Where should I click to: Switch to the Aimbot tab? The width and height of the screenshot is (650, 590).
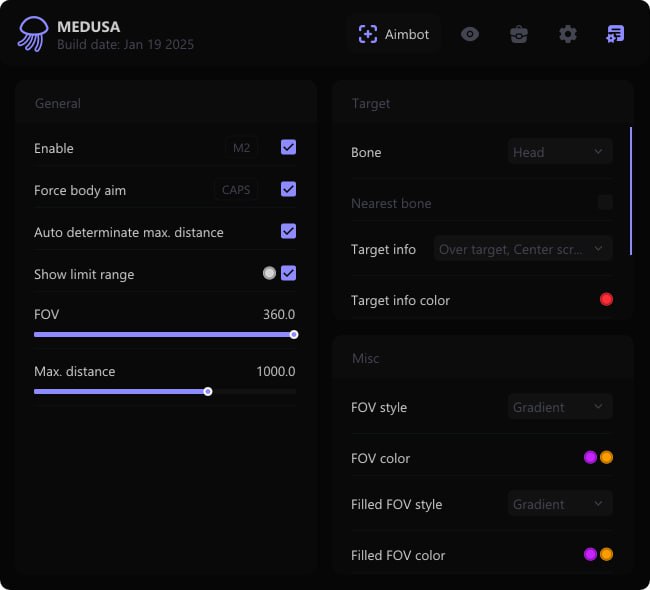(394, 34)
